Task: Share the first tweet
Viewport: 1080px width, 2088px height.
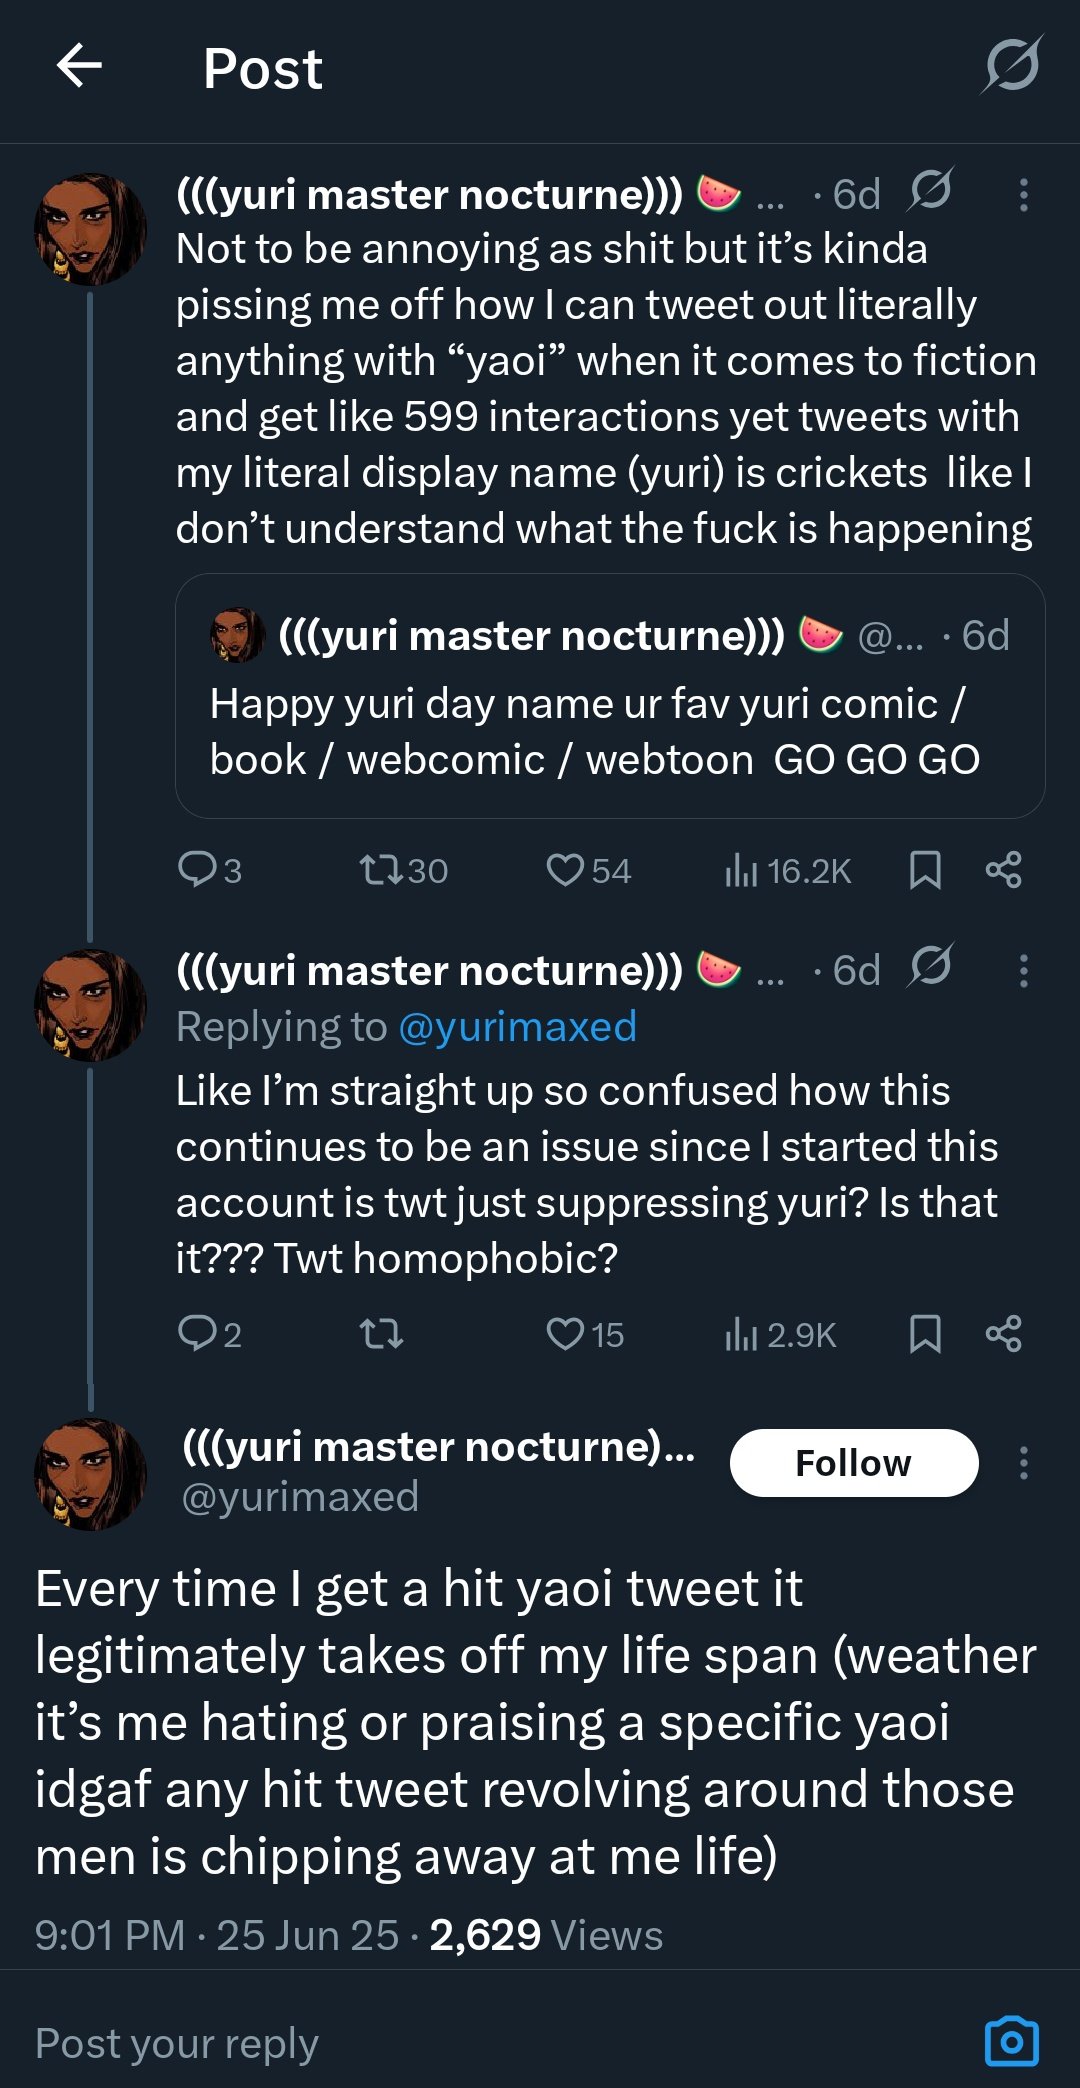Action: pos(1003,870)
